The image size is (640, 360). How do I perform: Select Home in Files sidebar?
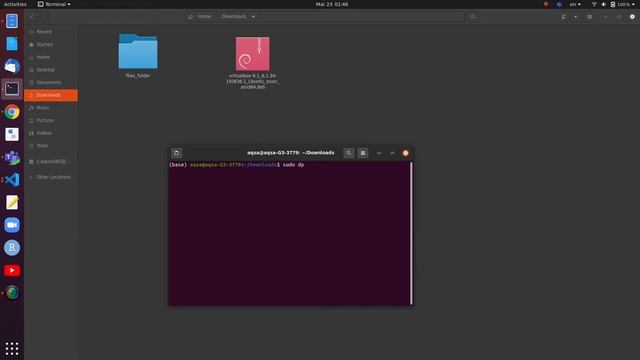click(x=51, y=57)
